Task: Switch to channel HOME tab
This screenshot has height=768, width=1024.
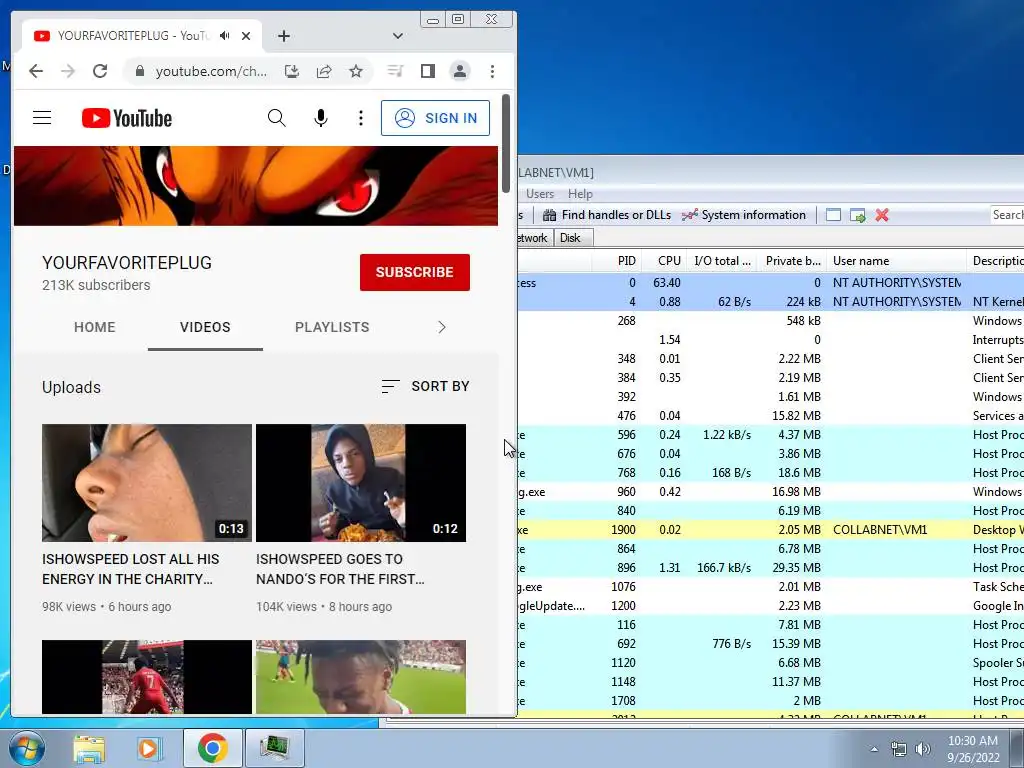Action: pos(95,327)
